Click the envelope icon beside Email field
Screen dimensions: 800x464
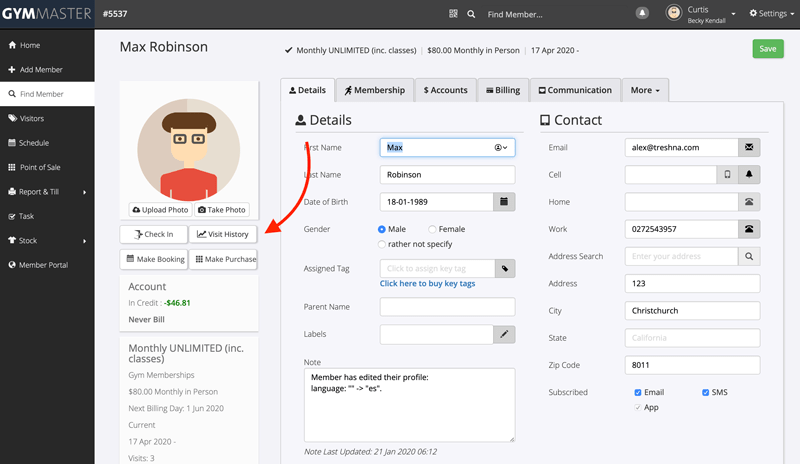(749, 147)
